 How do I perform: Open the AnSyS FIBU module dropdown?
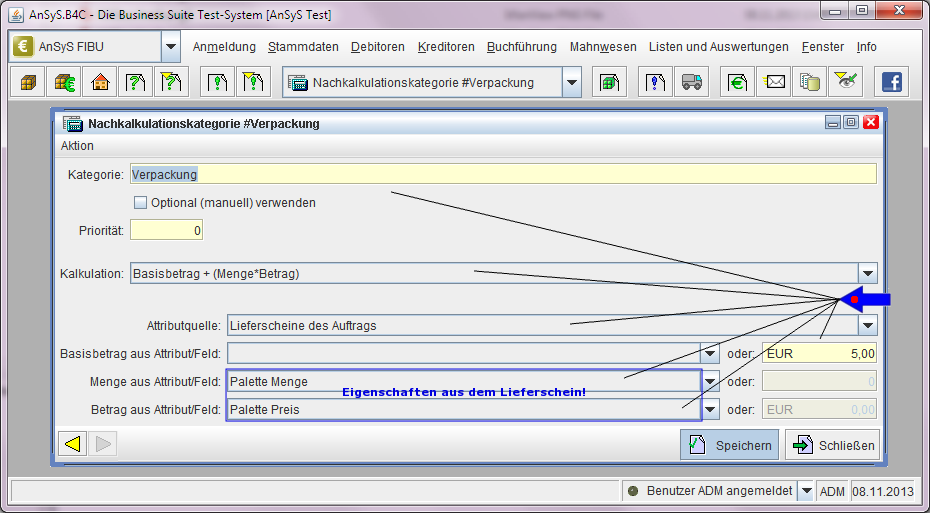tap(171, 47)
